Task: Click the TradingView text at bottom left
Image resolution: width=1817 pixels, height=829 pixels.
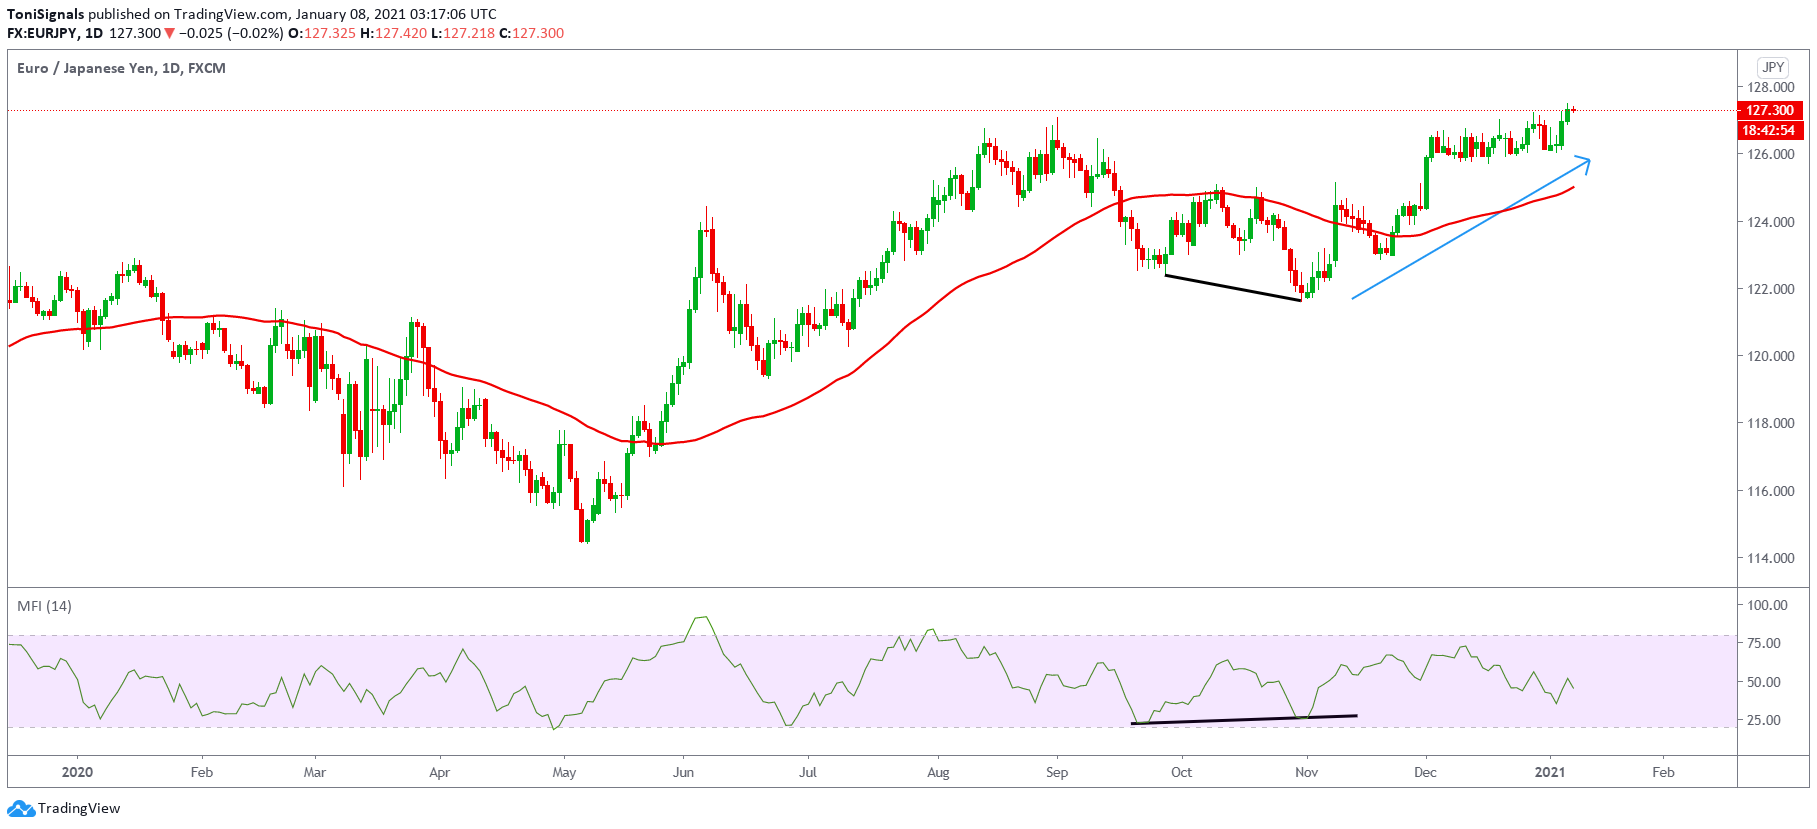Action: pyautogui.click(x=79, y=808)
